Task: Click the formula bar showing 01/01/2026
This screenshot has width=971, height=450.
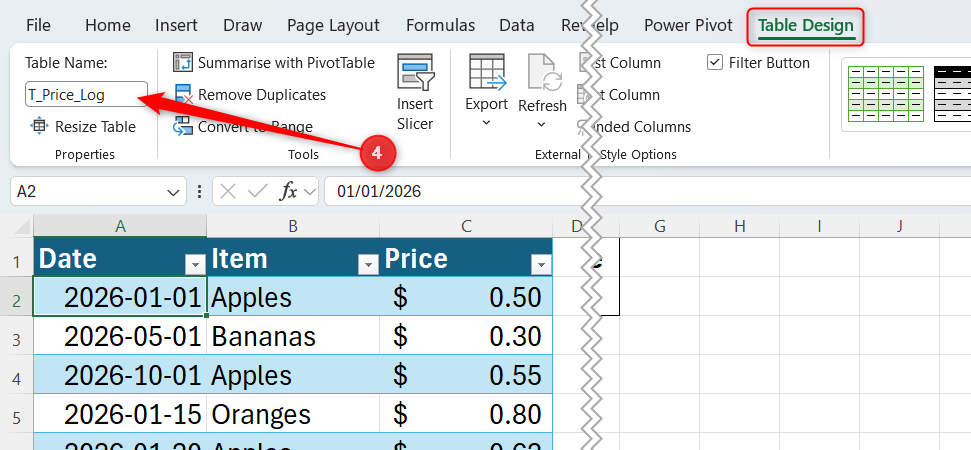Action: pos(647,191)
